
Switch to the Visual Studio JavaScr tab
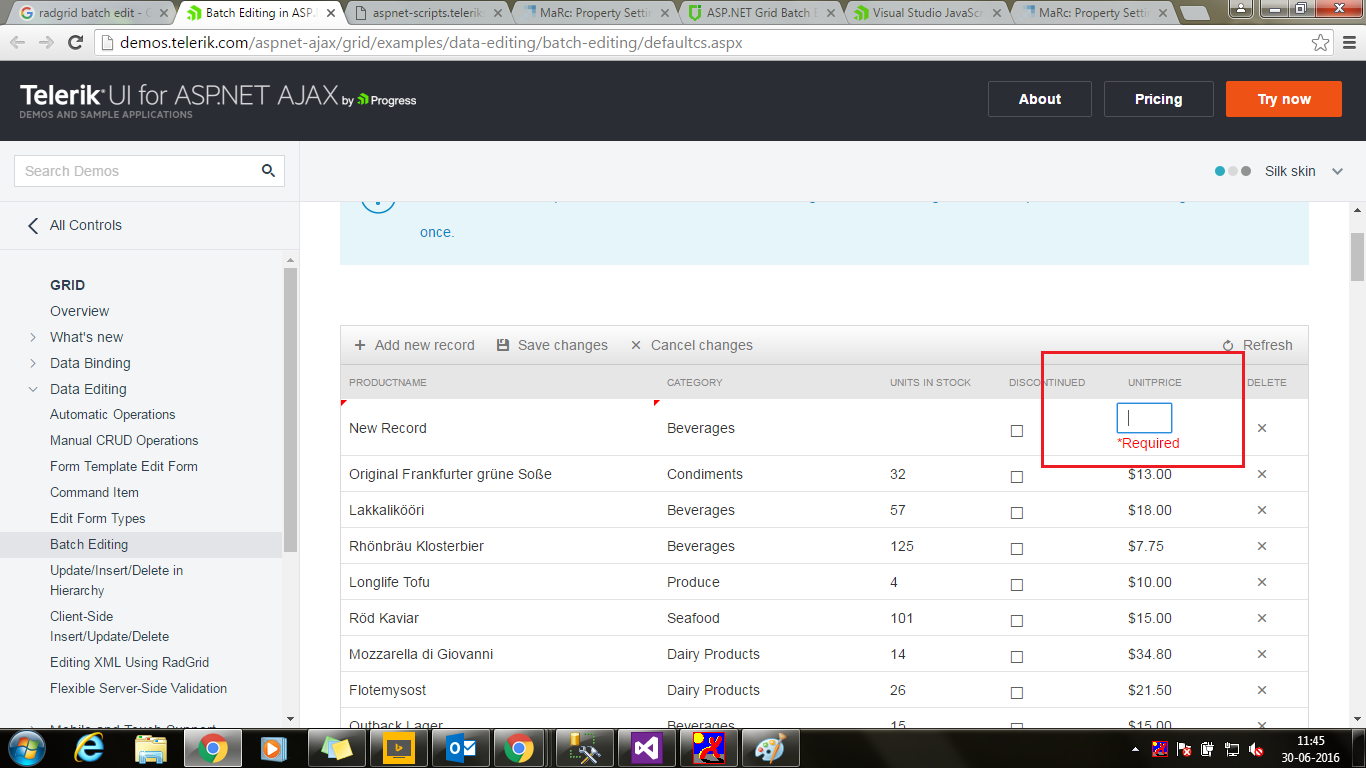(x=927, y=14)
